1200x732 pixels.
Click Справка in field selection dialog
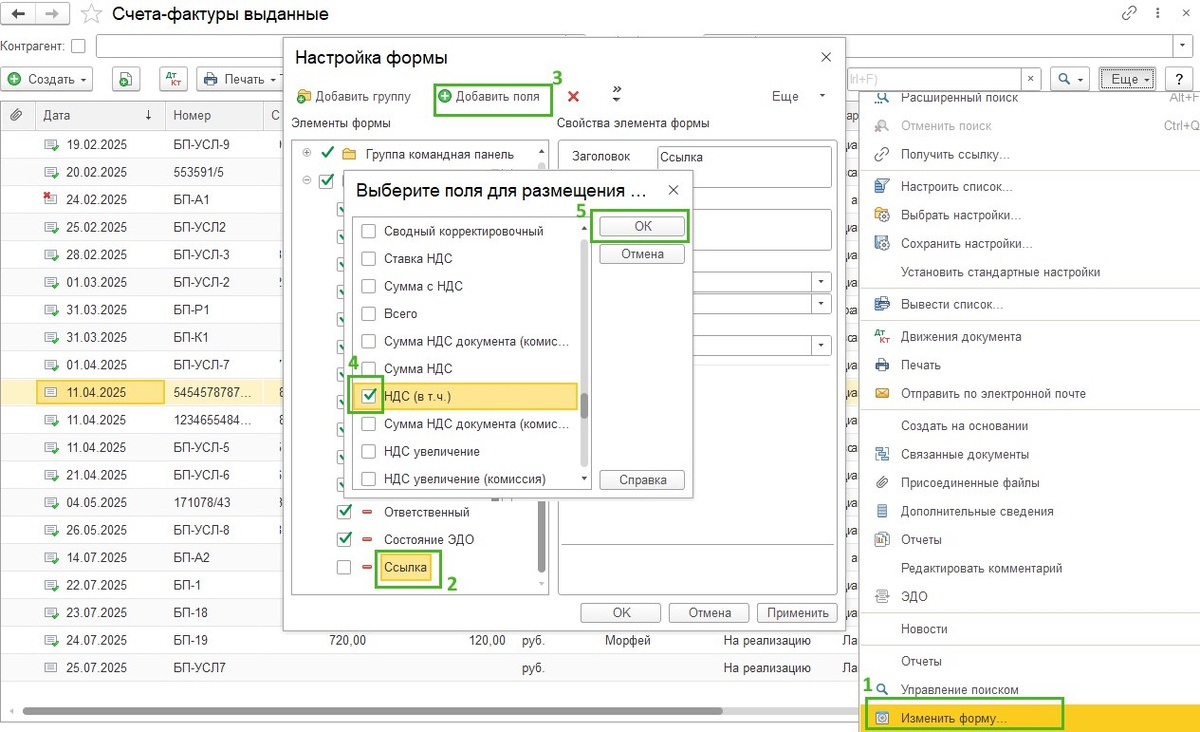(x=643, y=480)
